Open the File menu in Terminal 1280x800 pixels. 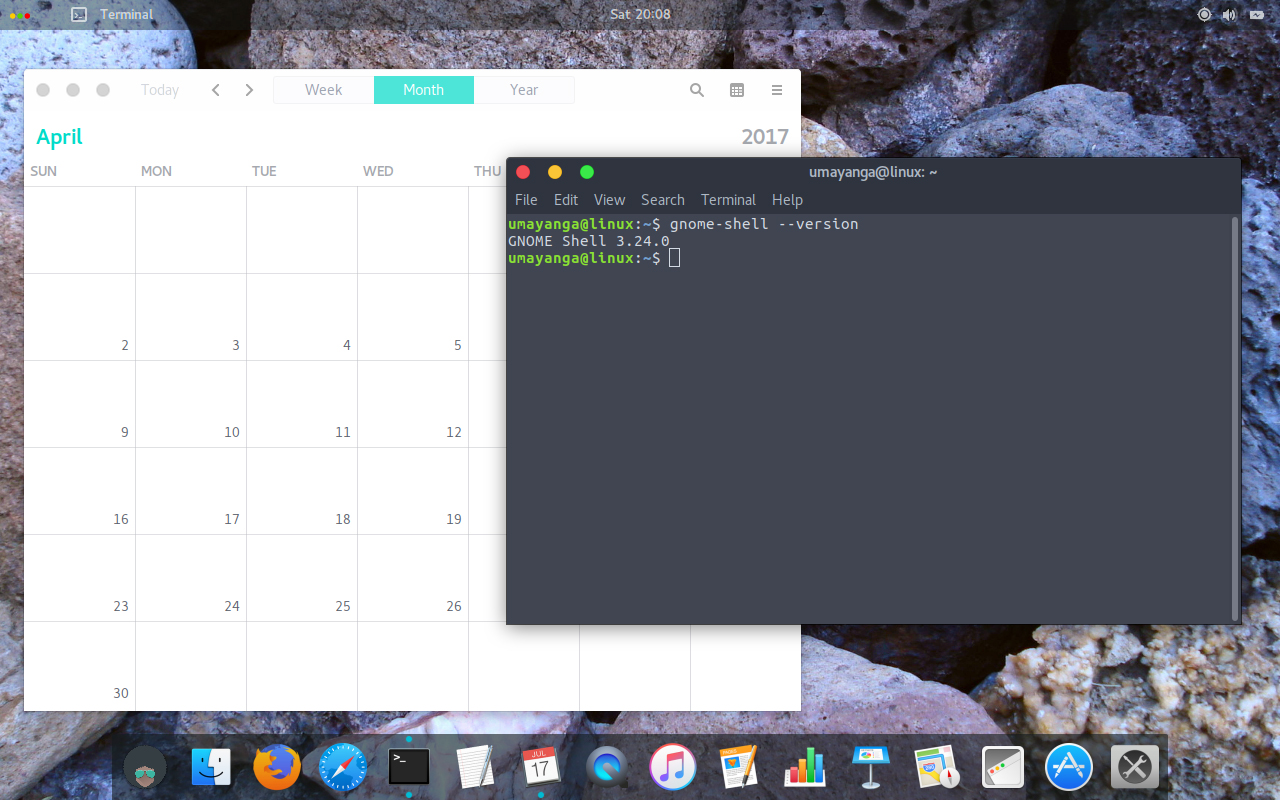point(526,200)
